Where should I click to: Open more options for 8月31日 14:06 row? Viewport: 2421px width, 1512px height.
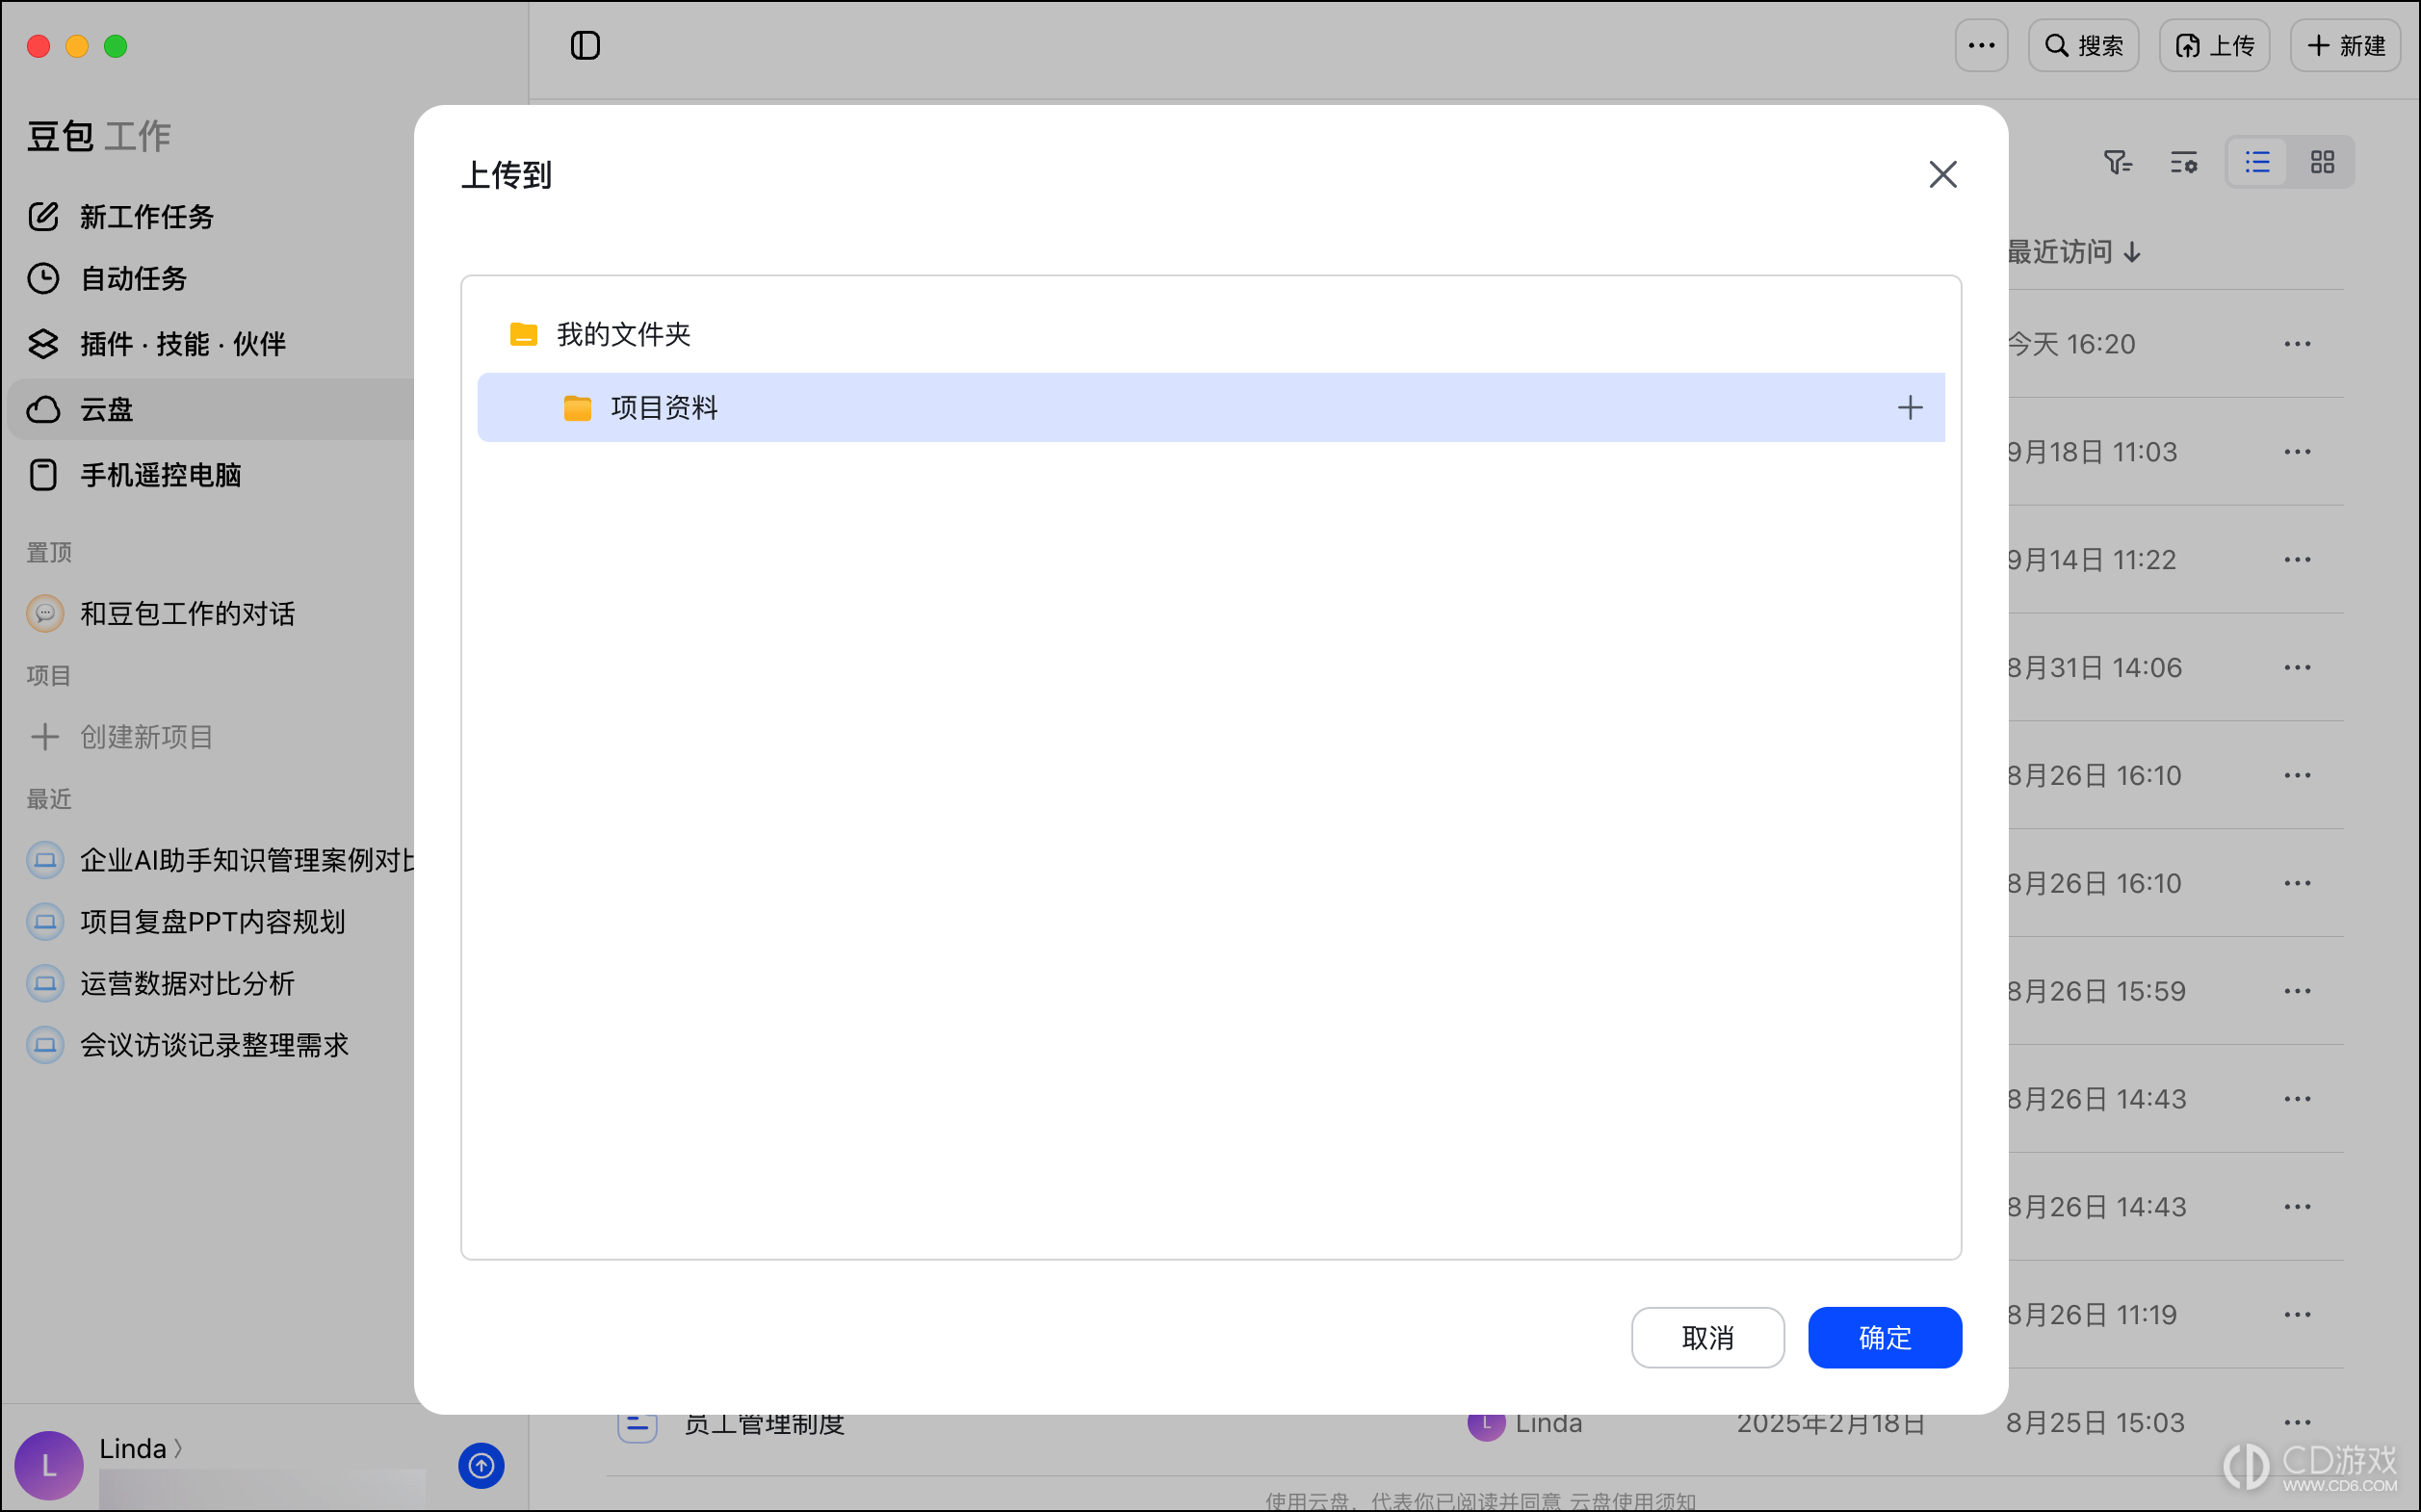(x=2297, y=667)
